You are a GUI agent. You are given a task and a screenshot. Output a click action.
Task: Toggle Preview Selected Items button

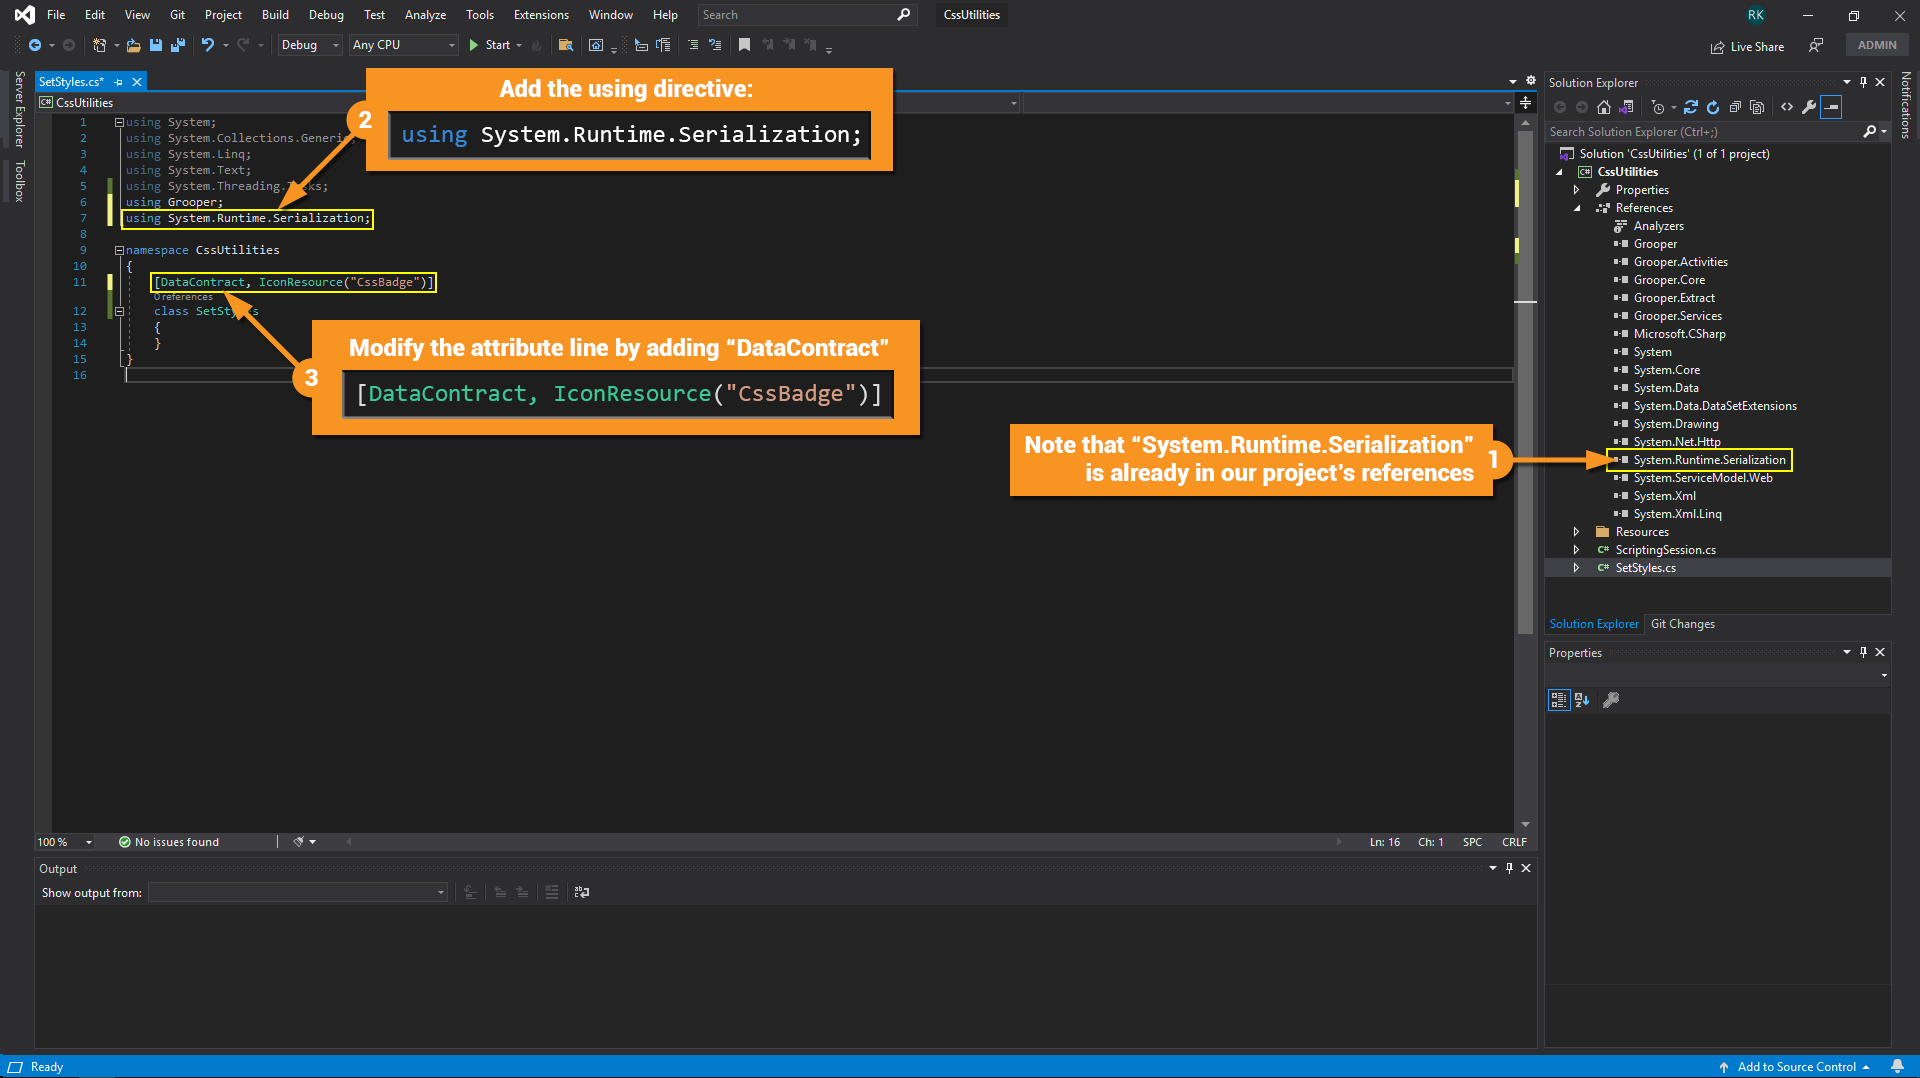1831,107
